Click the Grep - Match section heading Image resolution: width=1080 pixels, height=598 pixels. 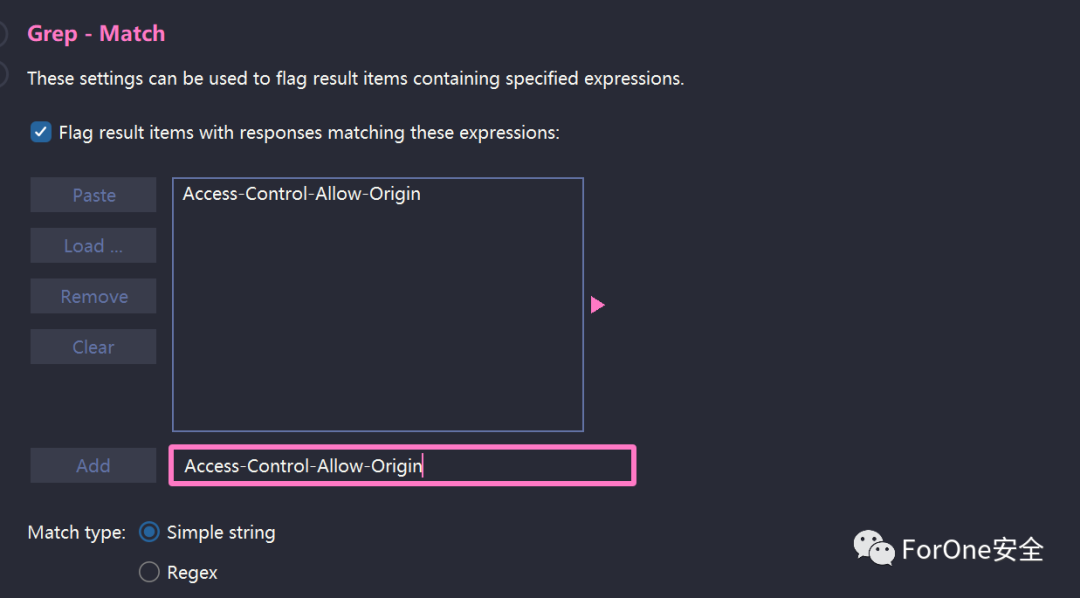coord(96,34)
